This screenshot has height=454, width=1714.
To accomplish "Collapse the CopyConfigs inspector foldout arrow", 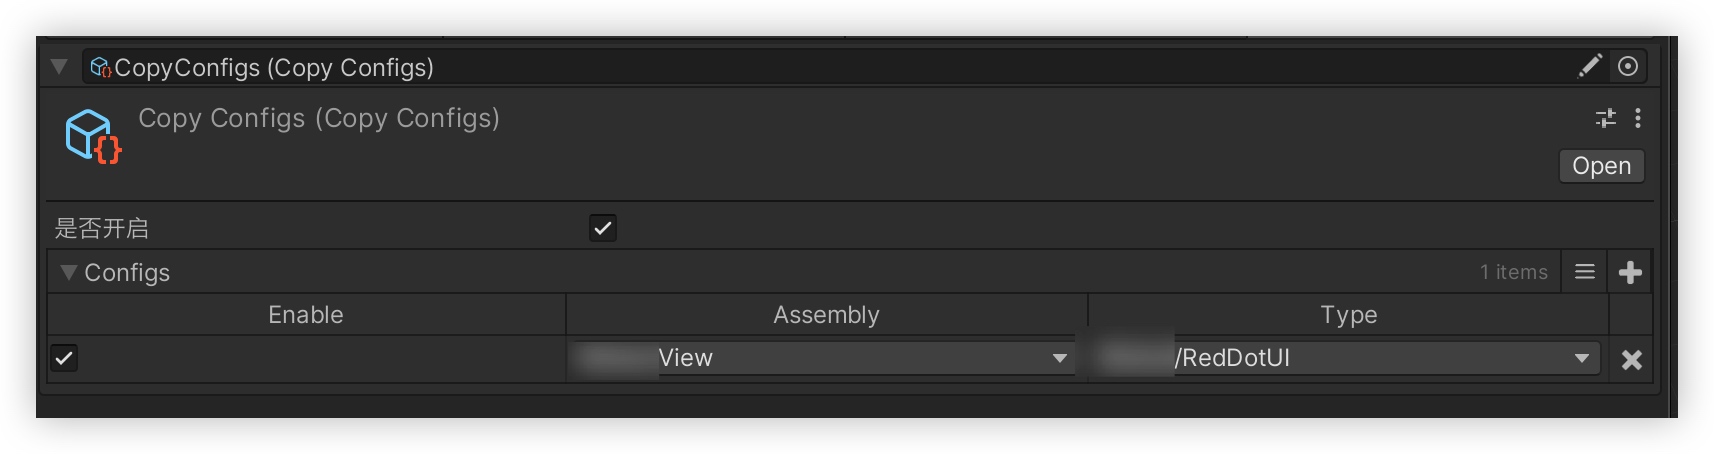I will click(x=59, y=67).
